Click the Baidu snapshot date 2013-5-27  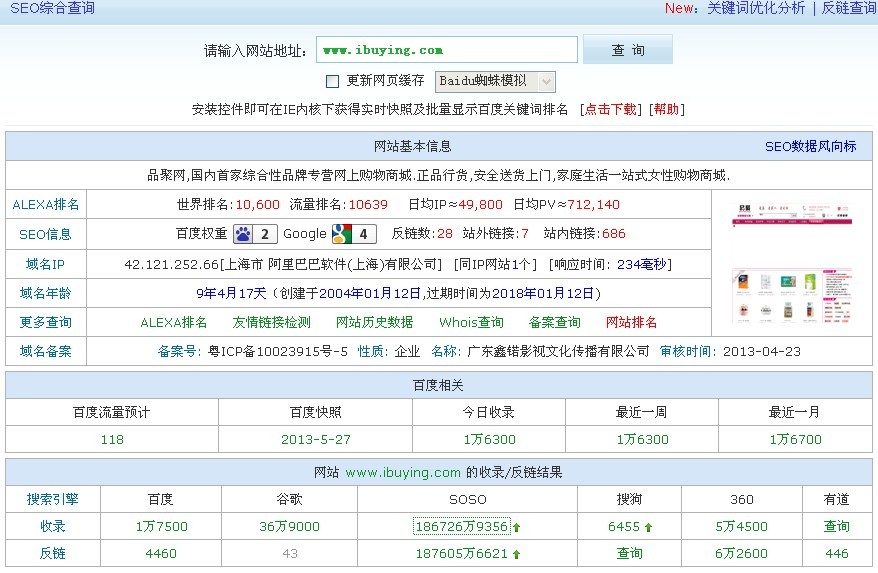coord(316,440)
